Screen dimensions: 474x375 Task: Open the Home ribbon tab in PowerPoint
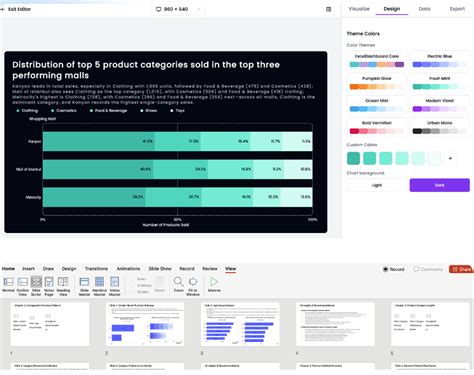(8, 269)
